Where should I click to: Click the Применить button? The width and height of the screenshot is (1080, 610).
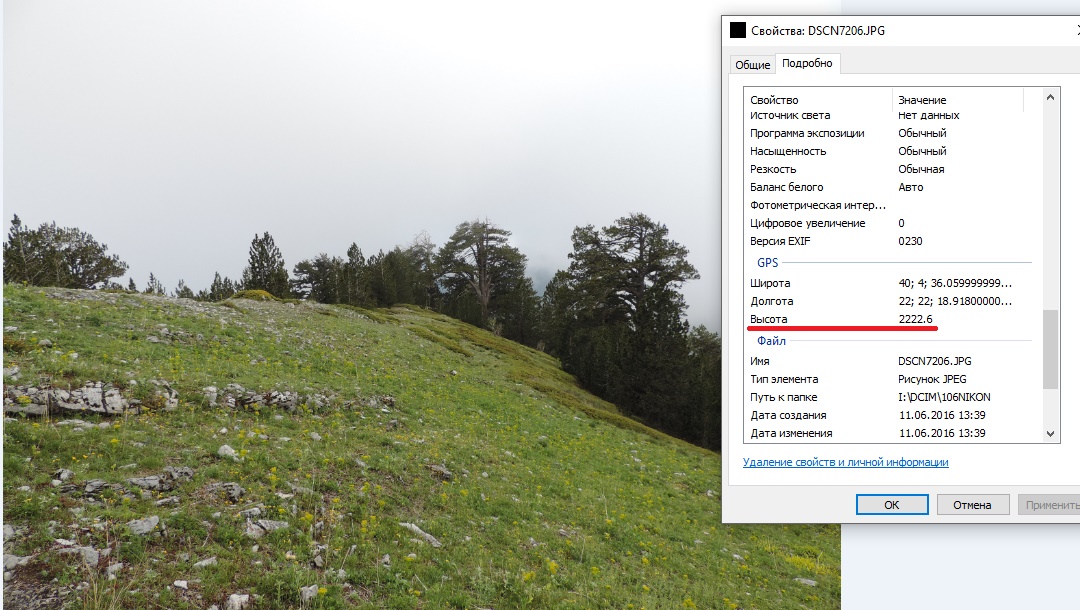point(1050,505)
